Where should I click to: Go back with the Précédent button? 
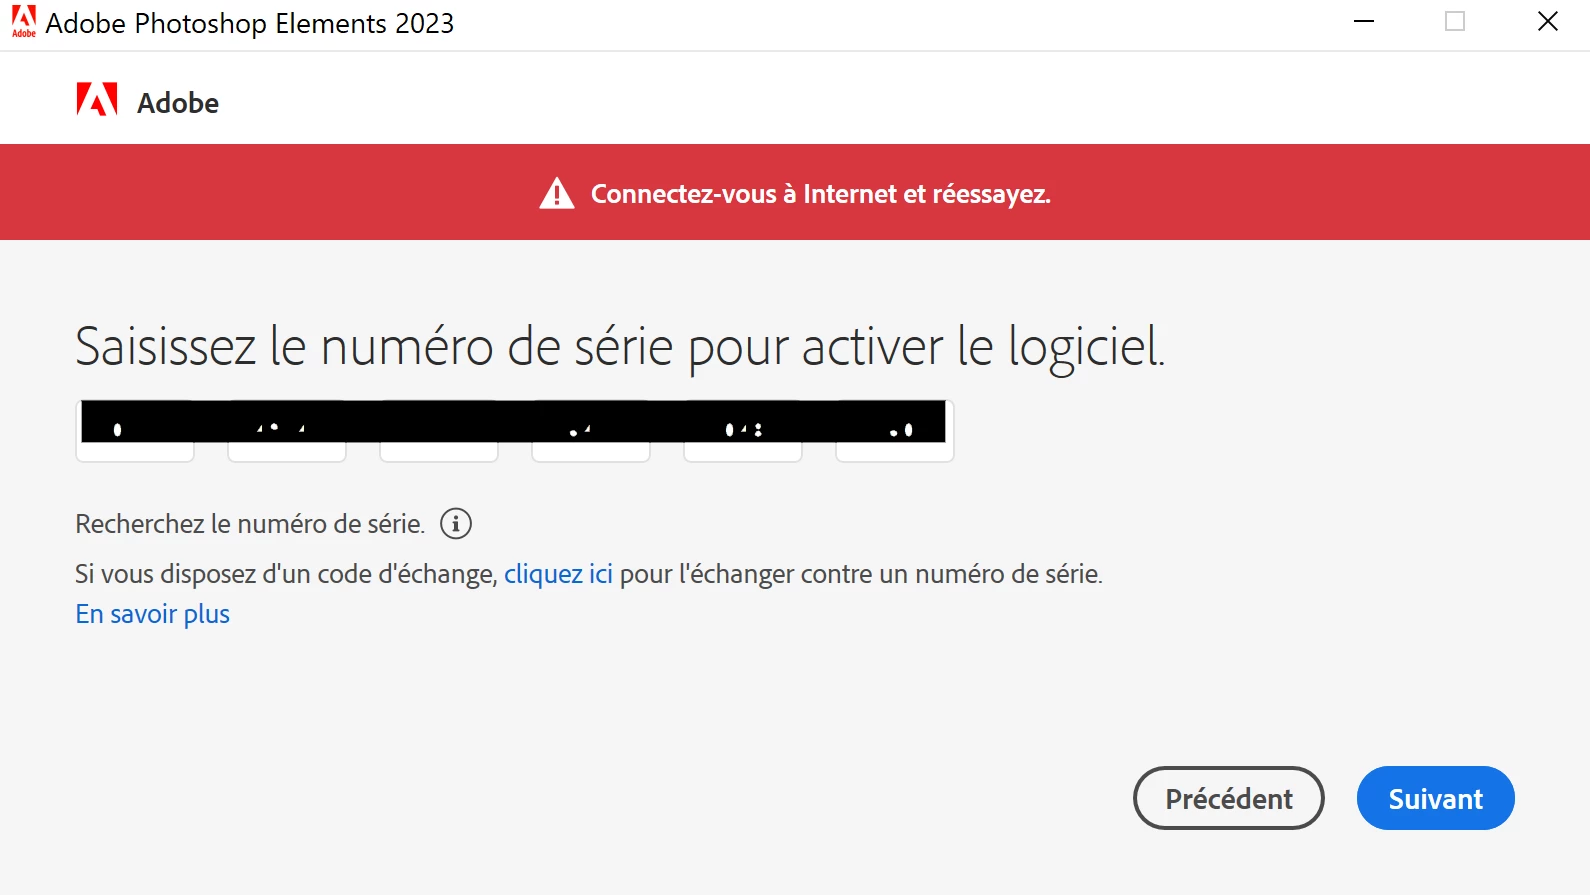tap(1228, 798)
